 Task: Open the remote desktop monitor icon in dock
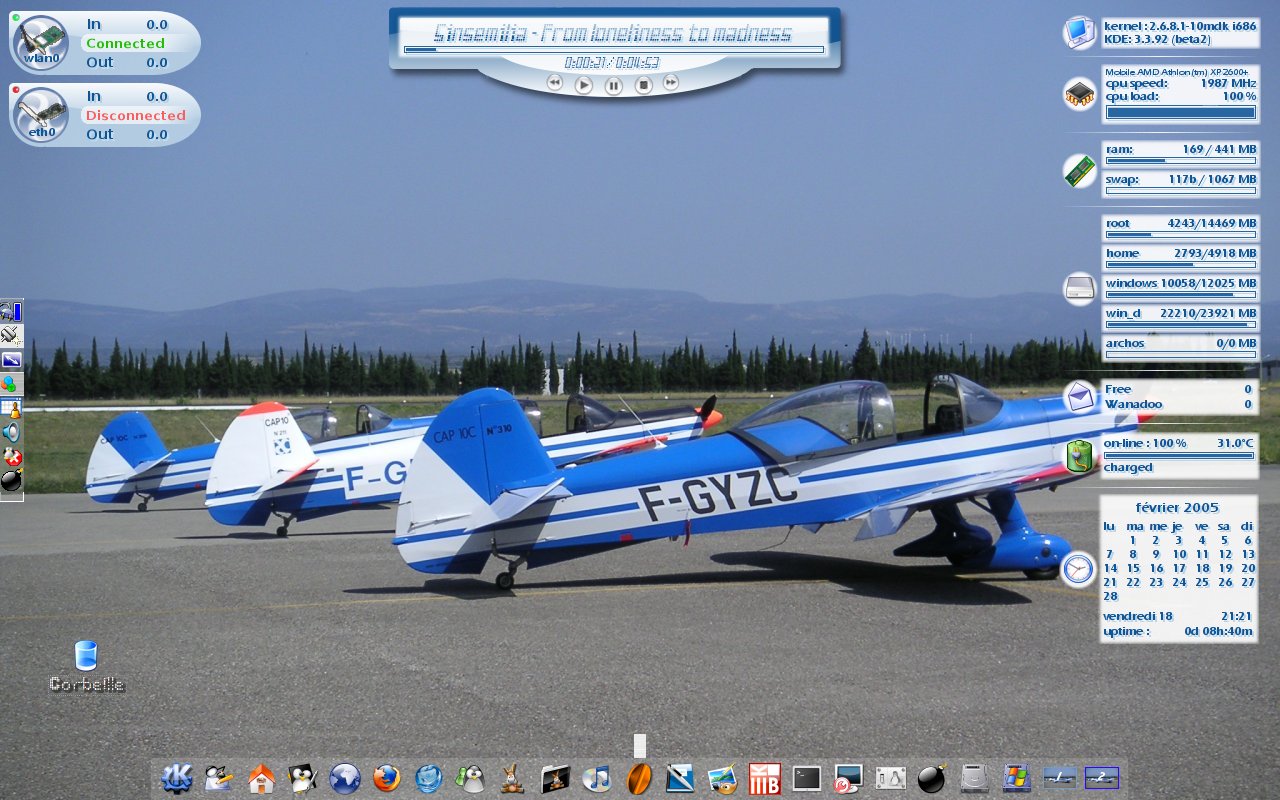pos(849,777)
